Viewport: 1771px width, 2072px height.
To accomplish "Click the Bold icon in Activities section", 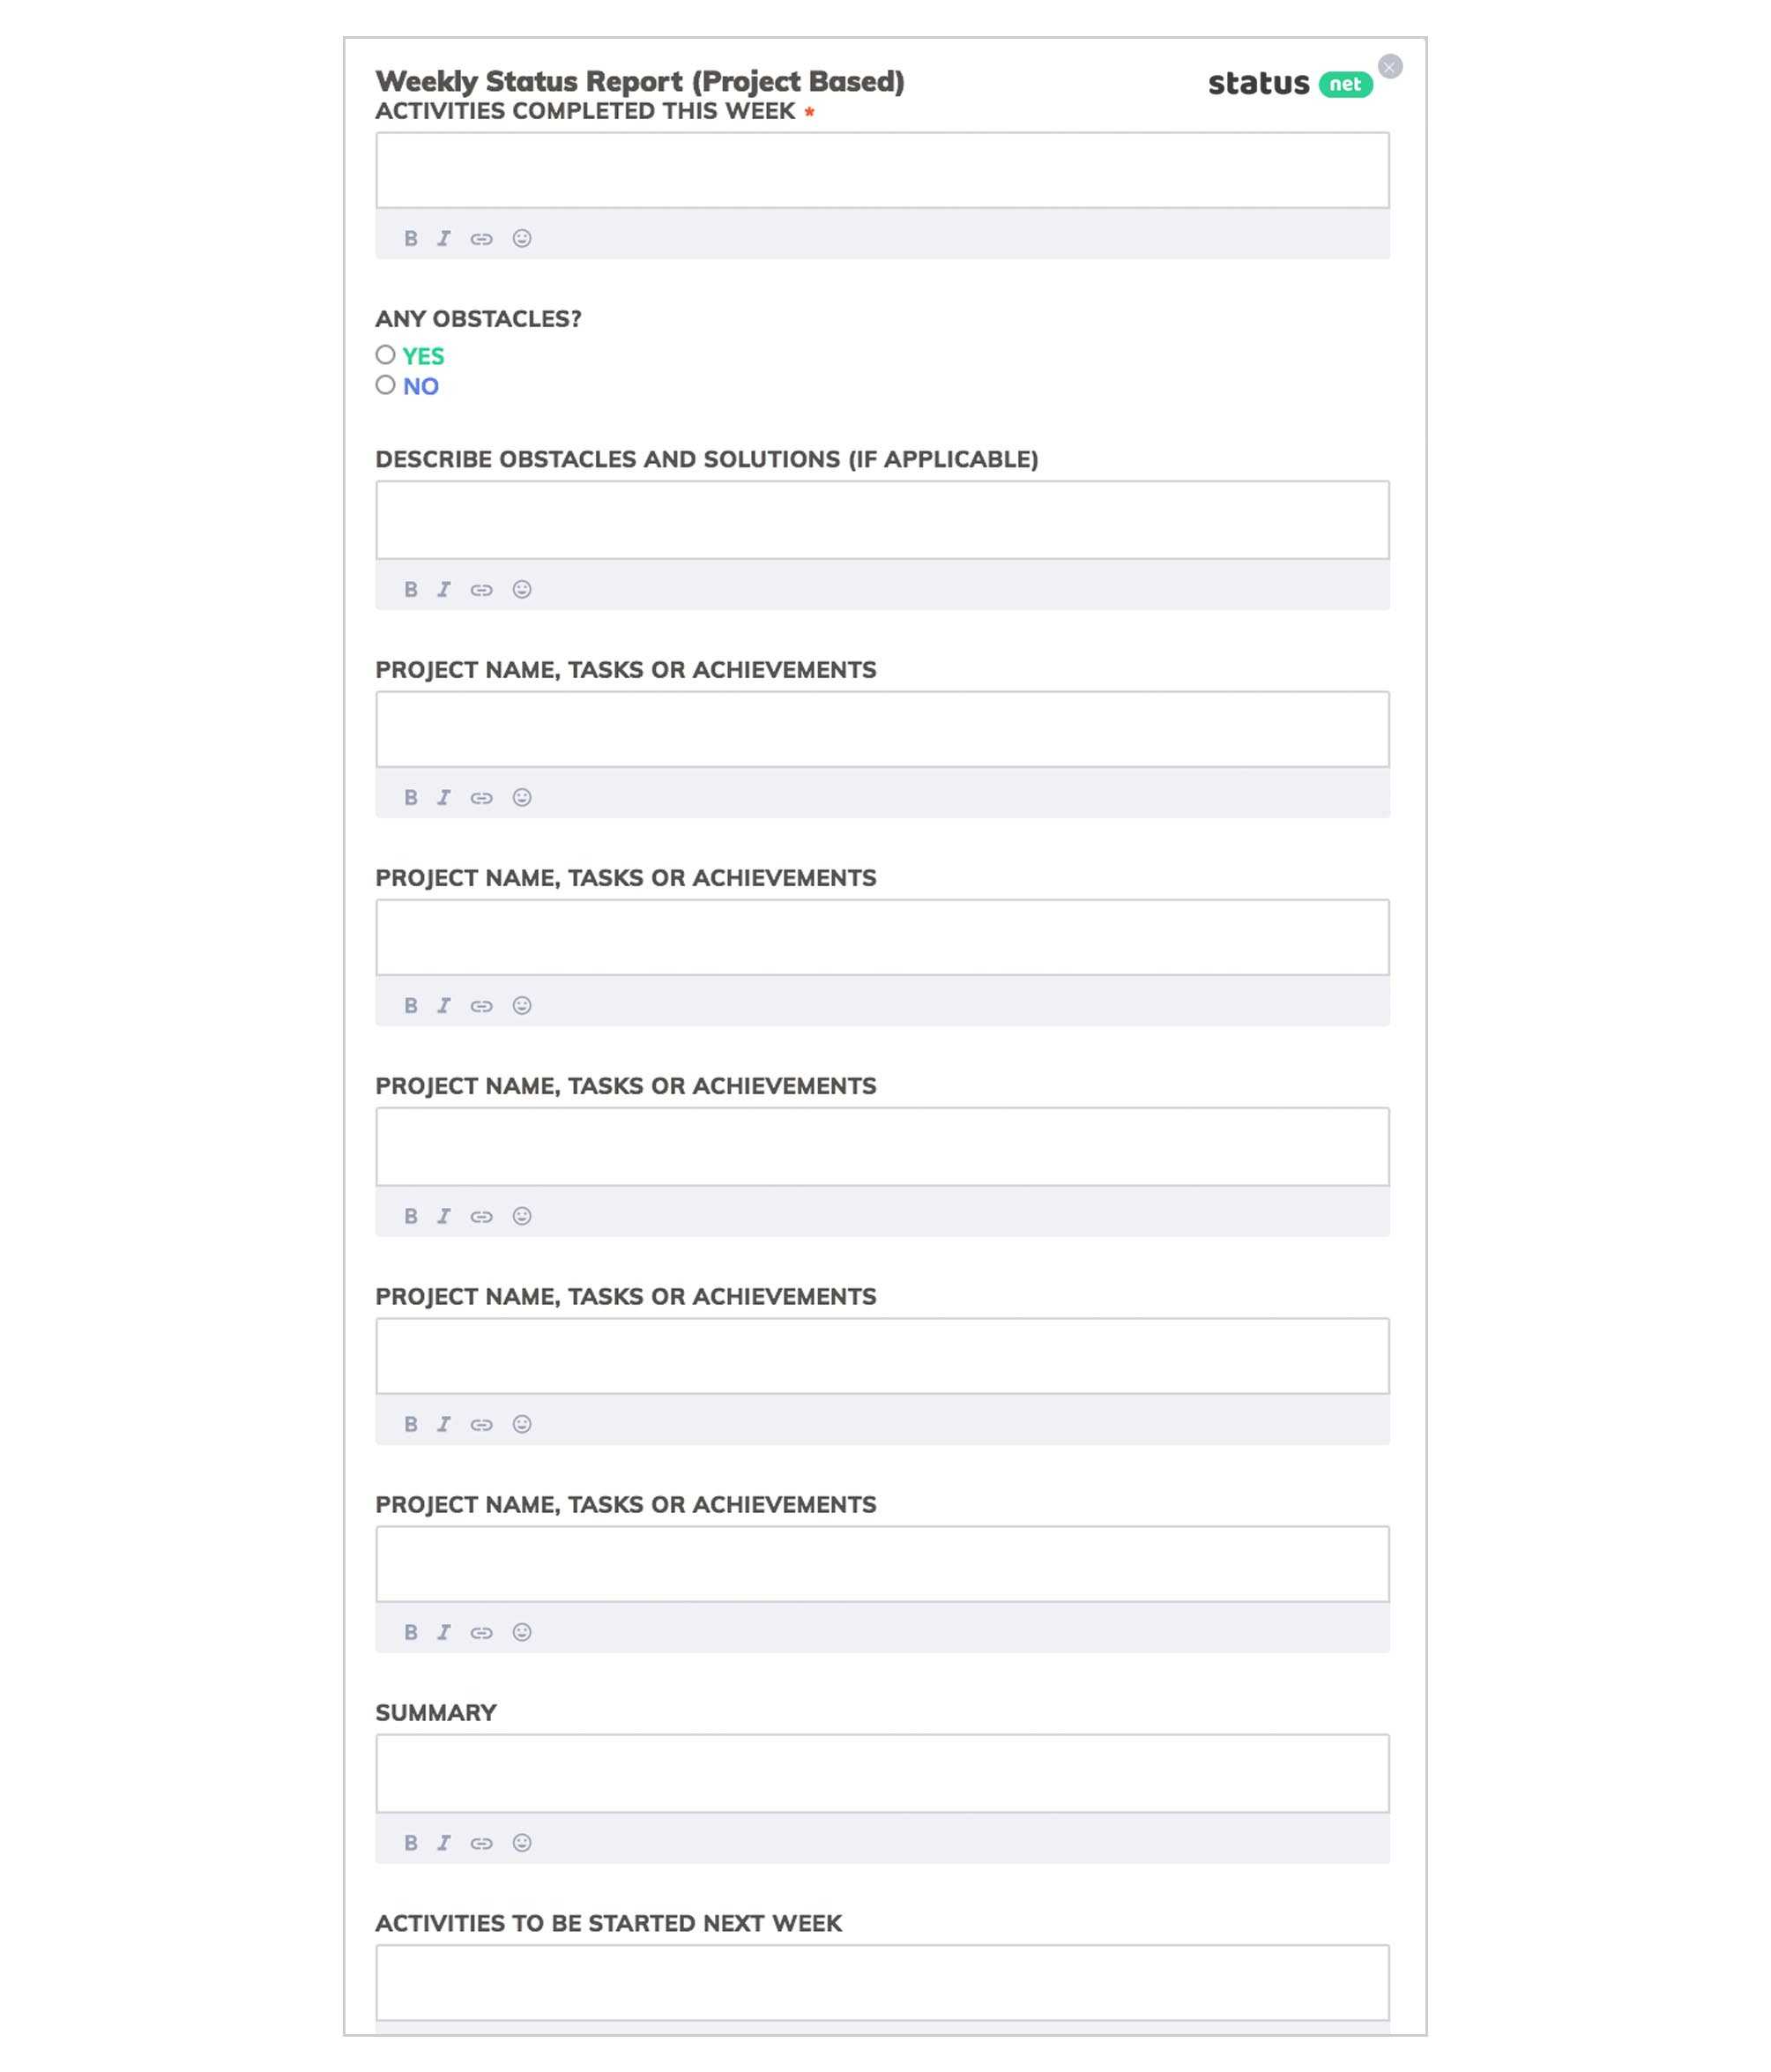I will tap(409, 237).
